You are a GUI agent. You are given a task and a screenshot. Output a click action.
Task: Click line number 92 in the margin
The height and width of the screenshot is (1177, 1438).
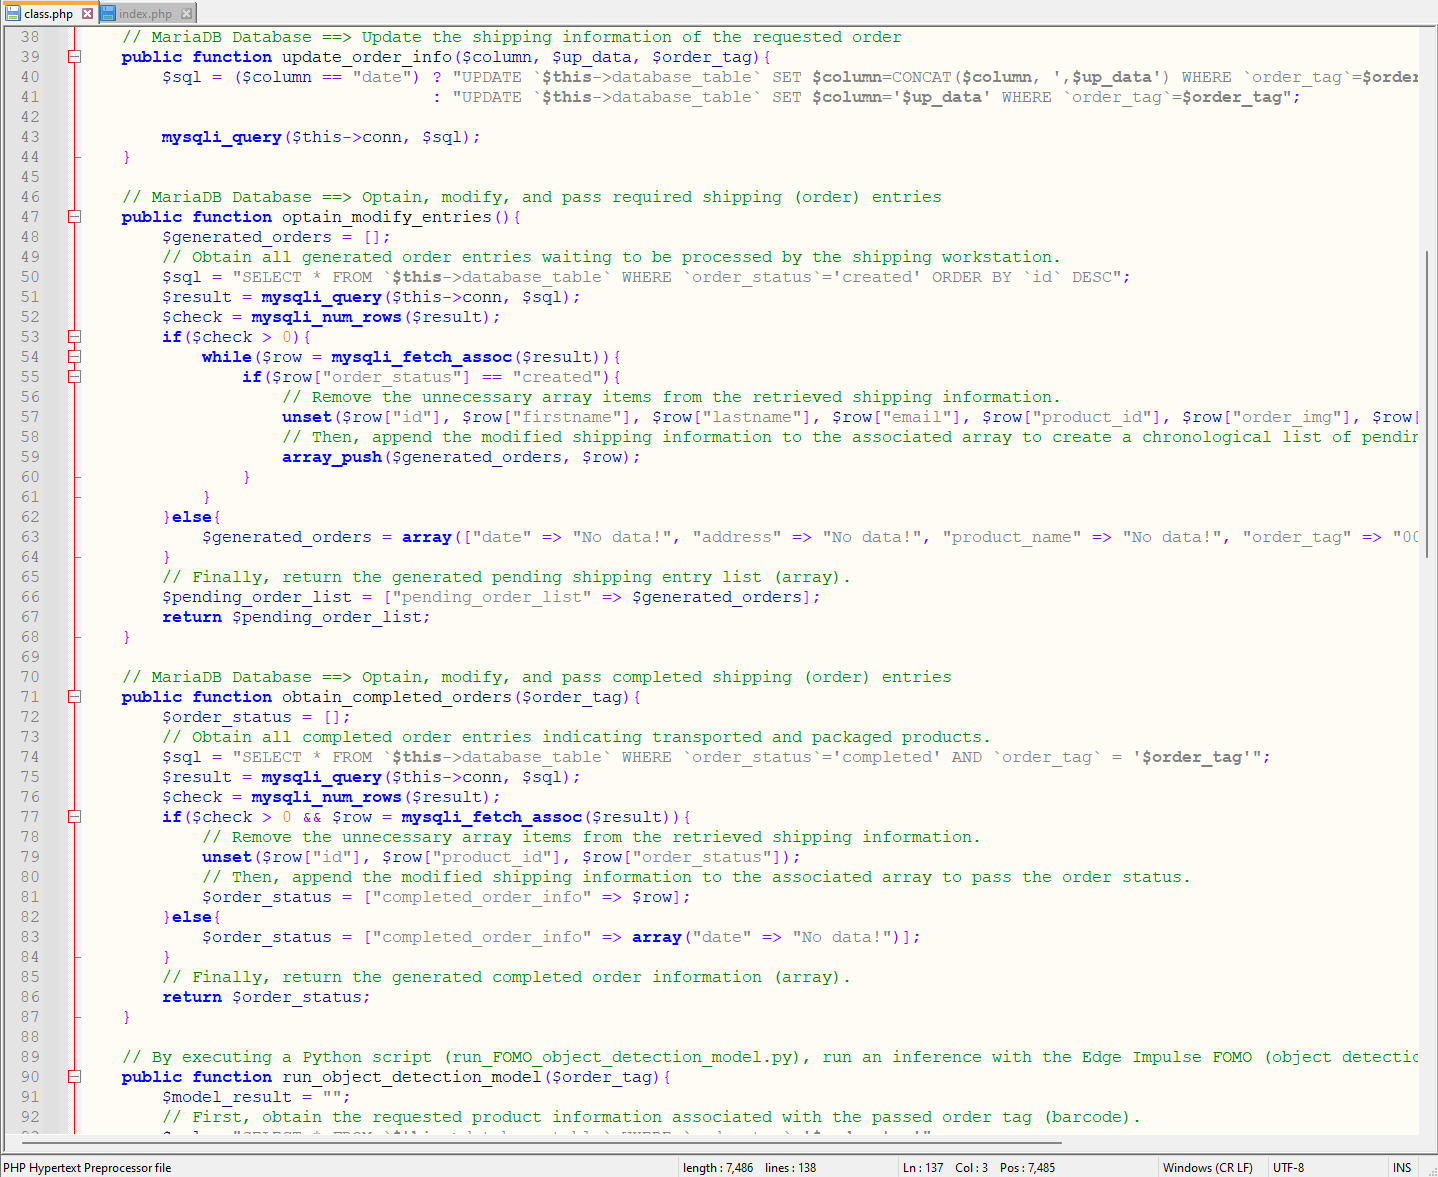coord(30,1117)
